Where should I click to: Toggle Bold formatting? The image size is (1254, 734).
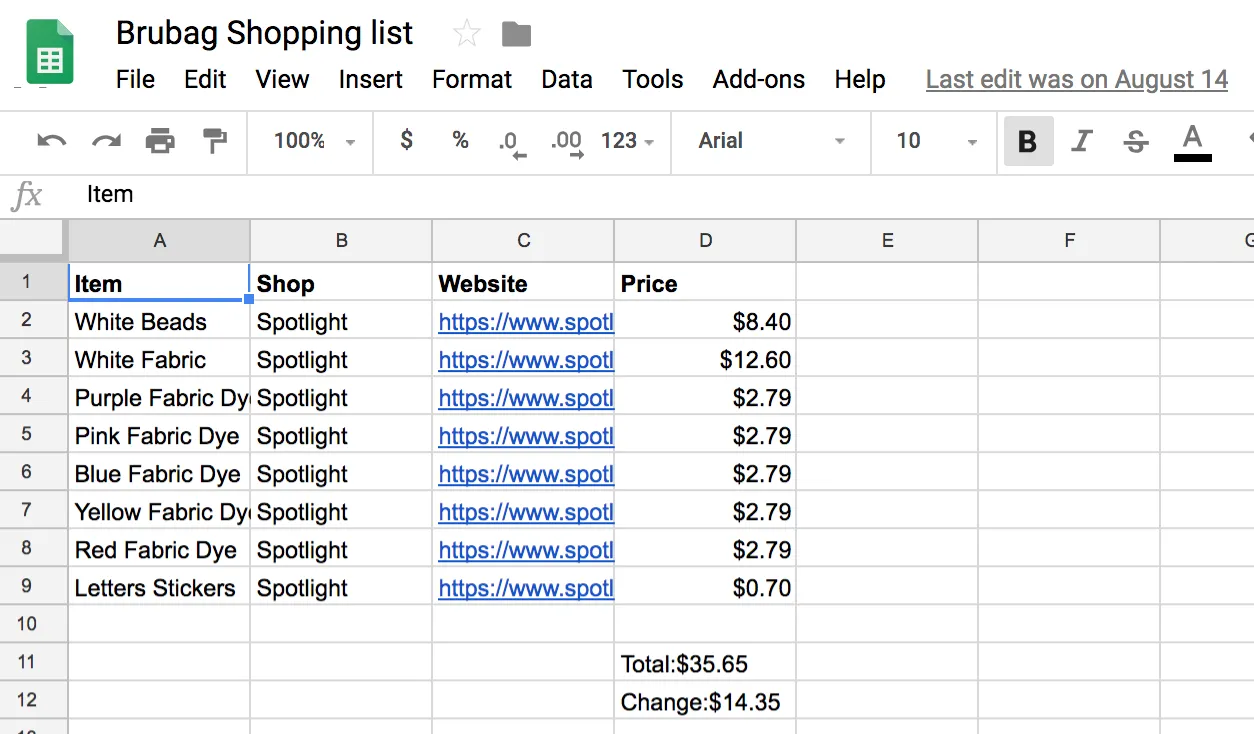[1028, 141]
